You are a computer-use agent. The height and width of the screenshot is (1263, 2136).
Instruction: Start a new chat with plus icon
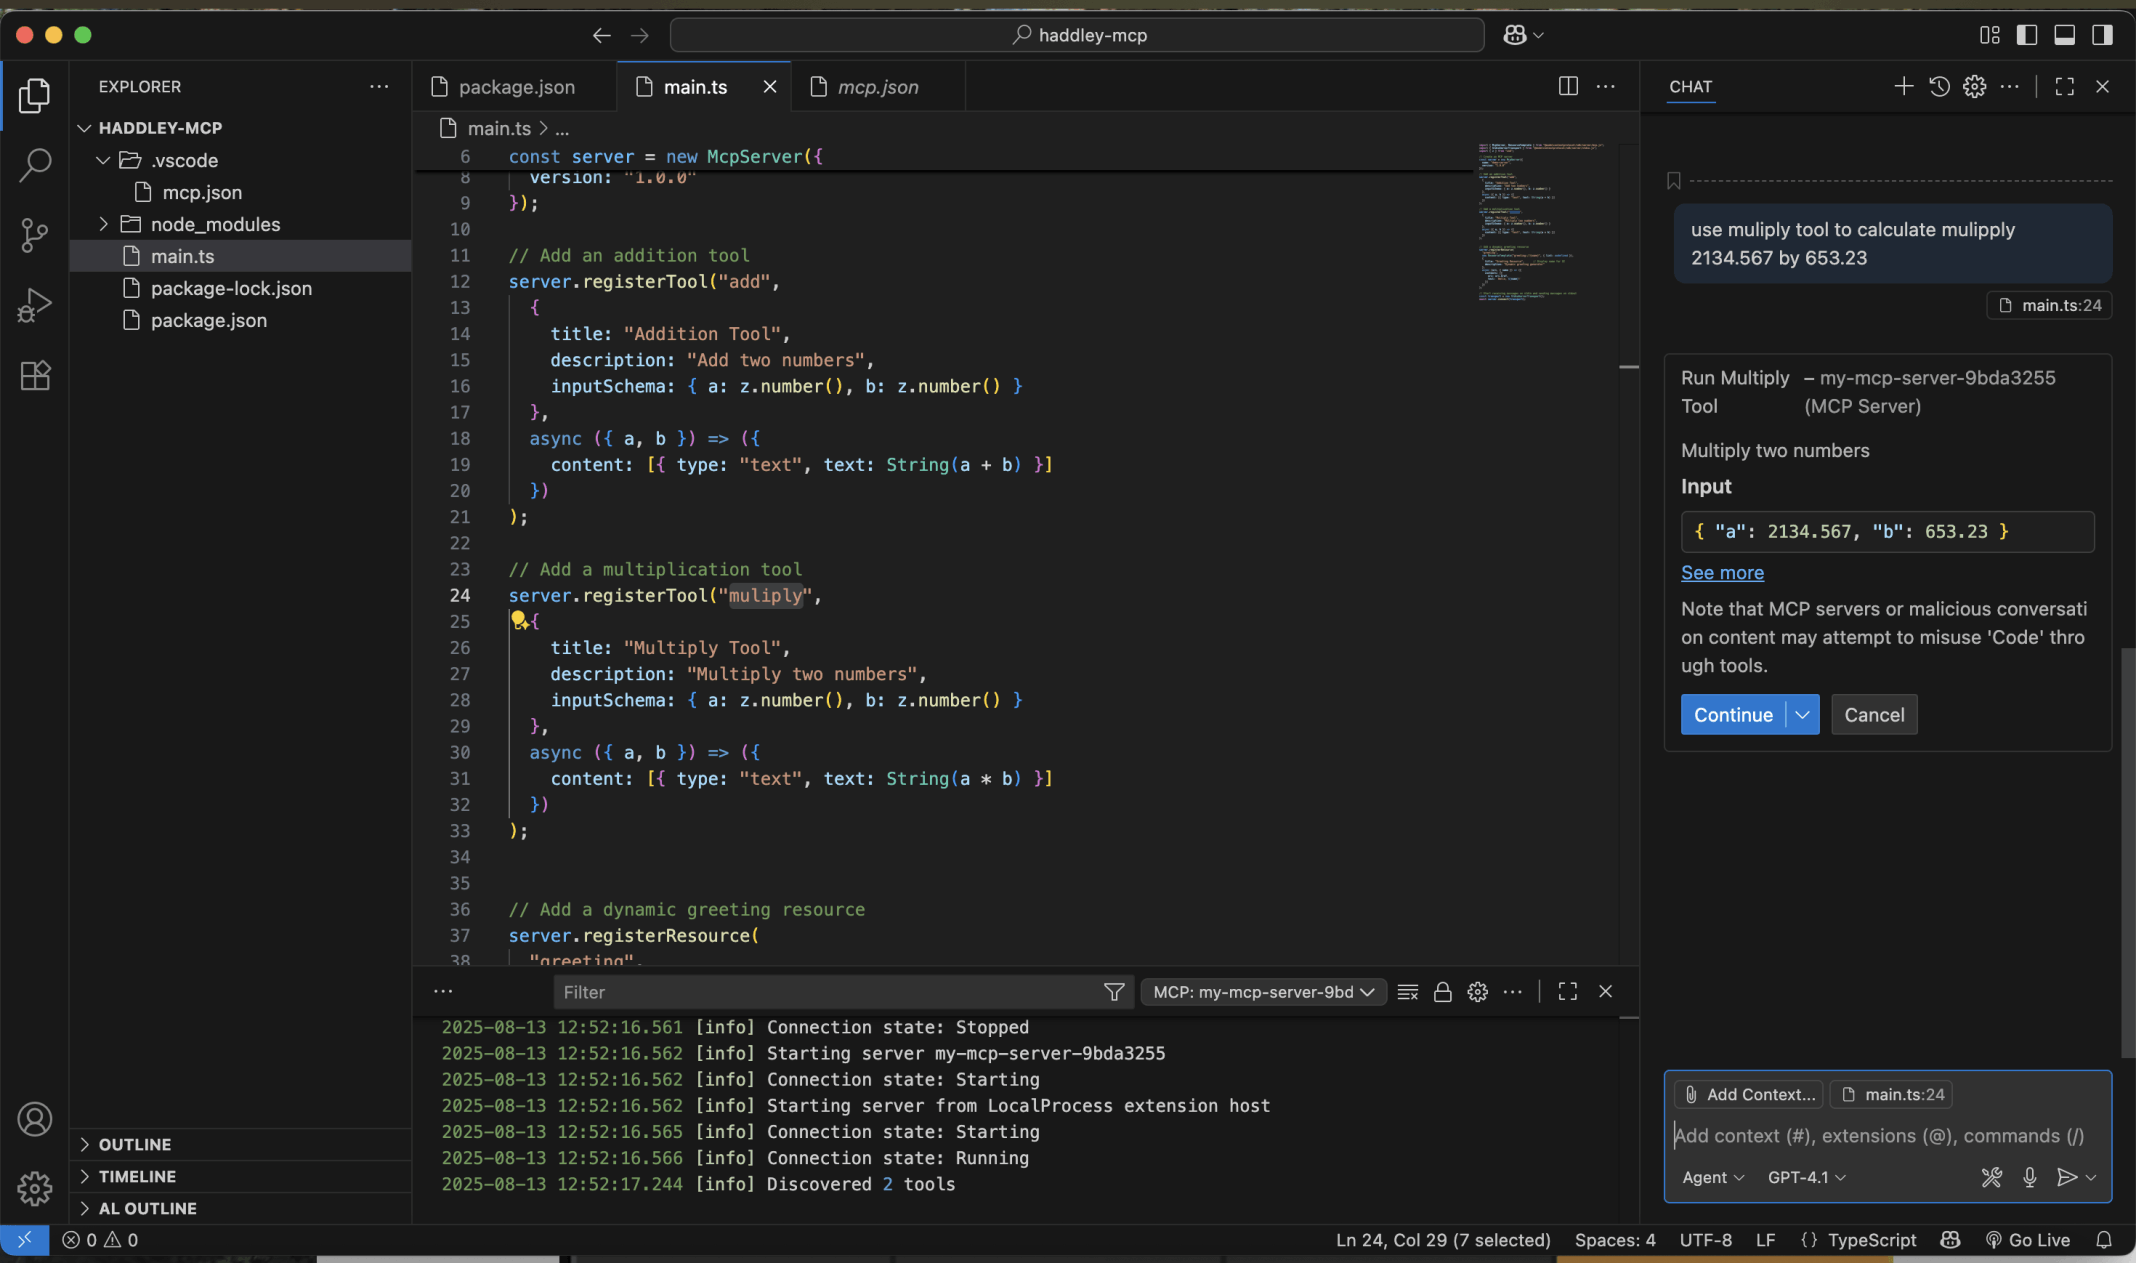(1903, 87)
